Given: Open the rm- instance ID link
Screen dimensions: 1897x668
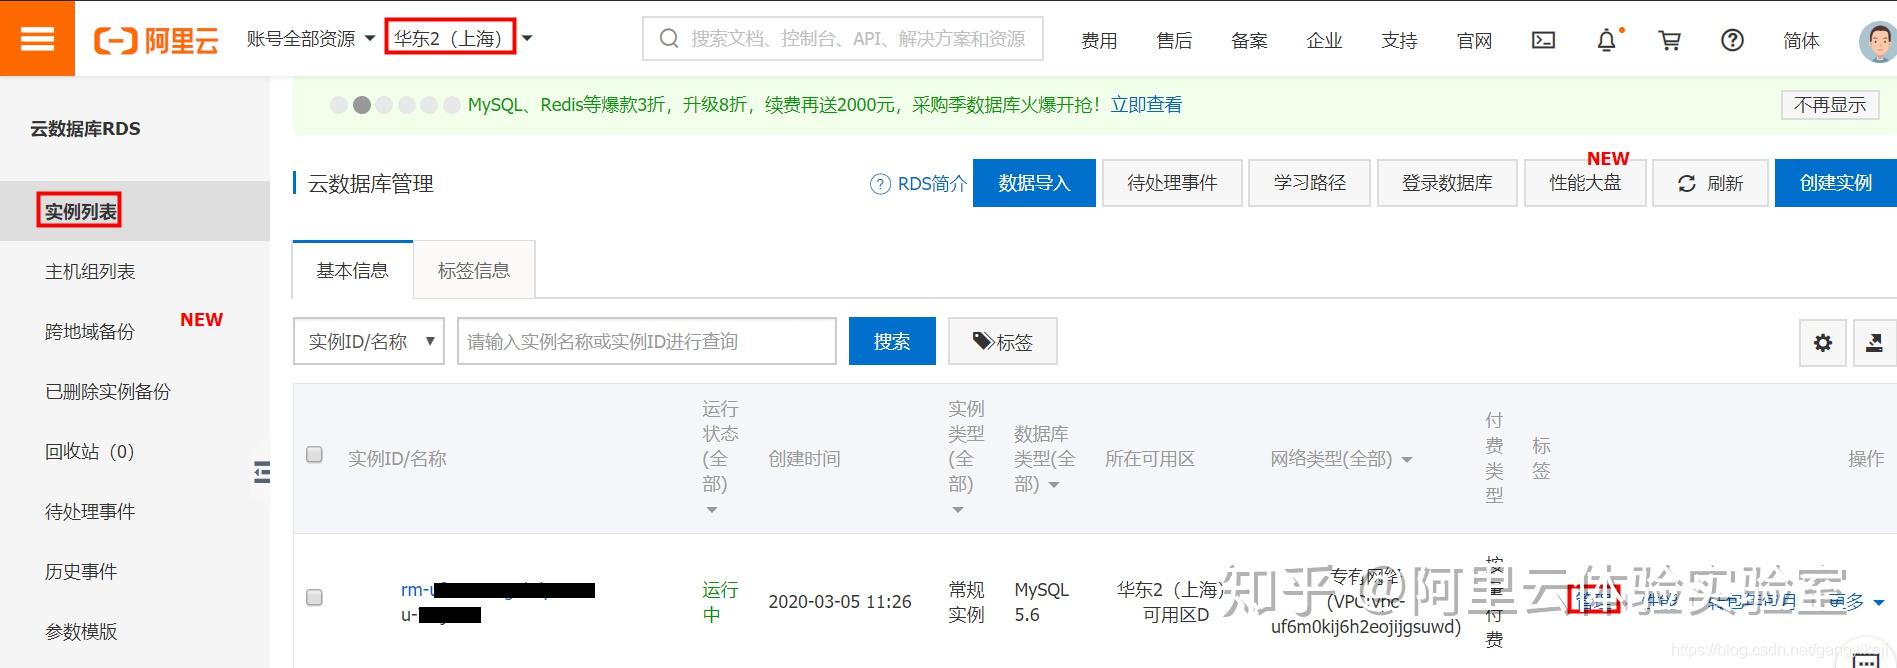Looking at the screenshot, I should [x=497, y=590].
